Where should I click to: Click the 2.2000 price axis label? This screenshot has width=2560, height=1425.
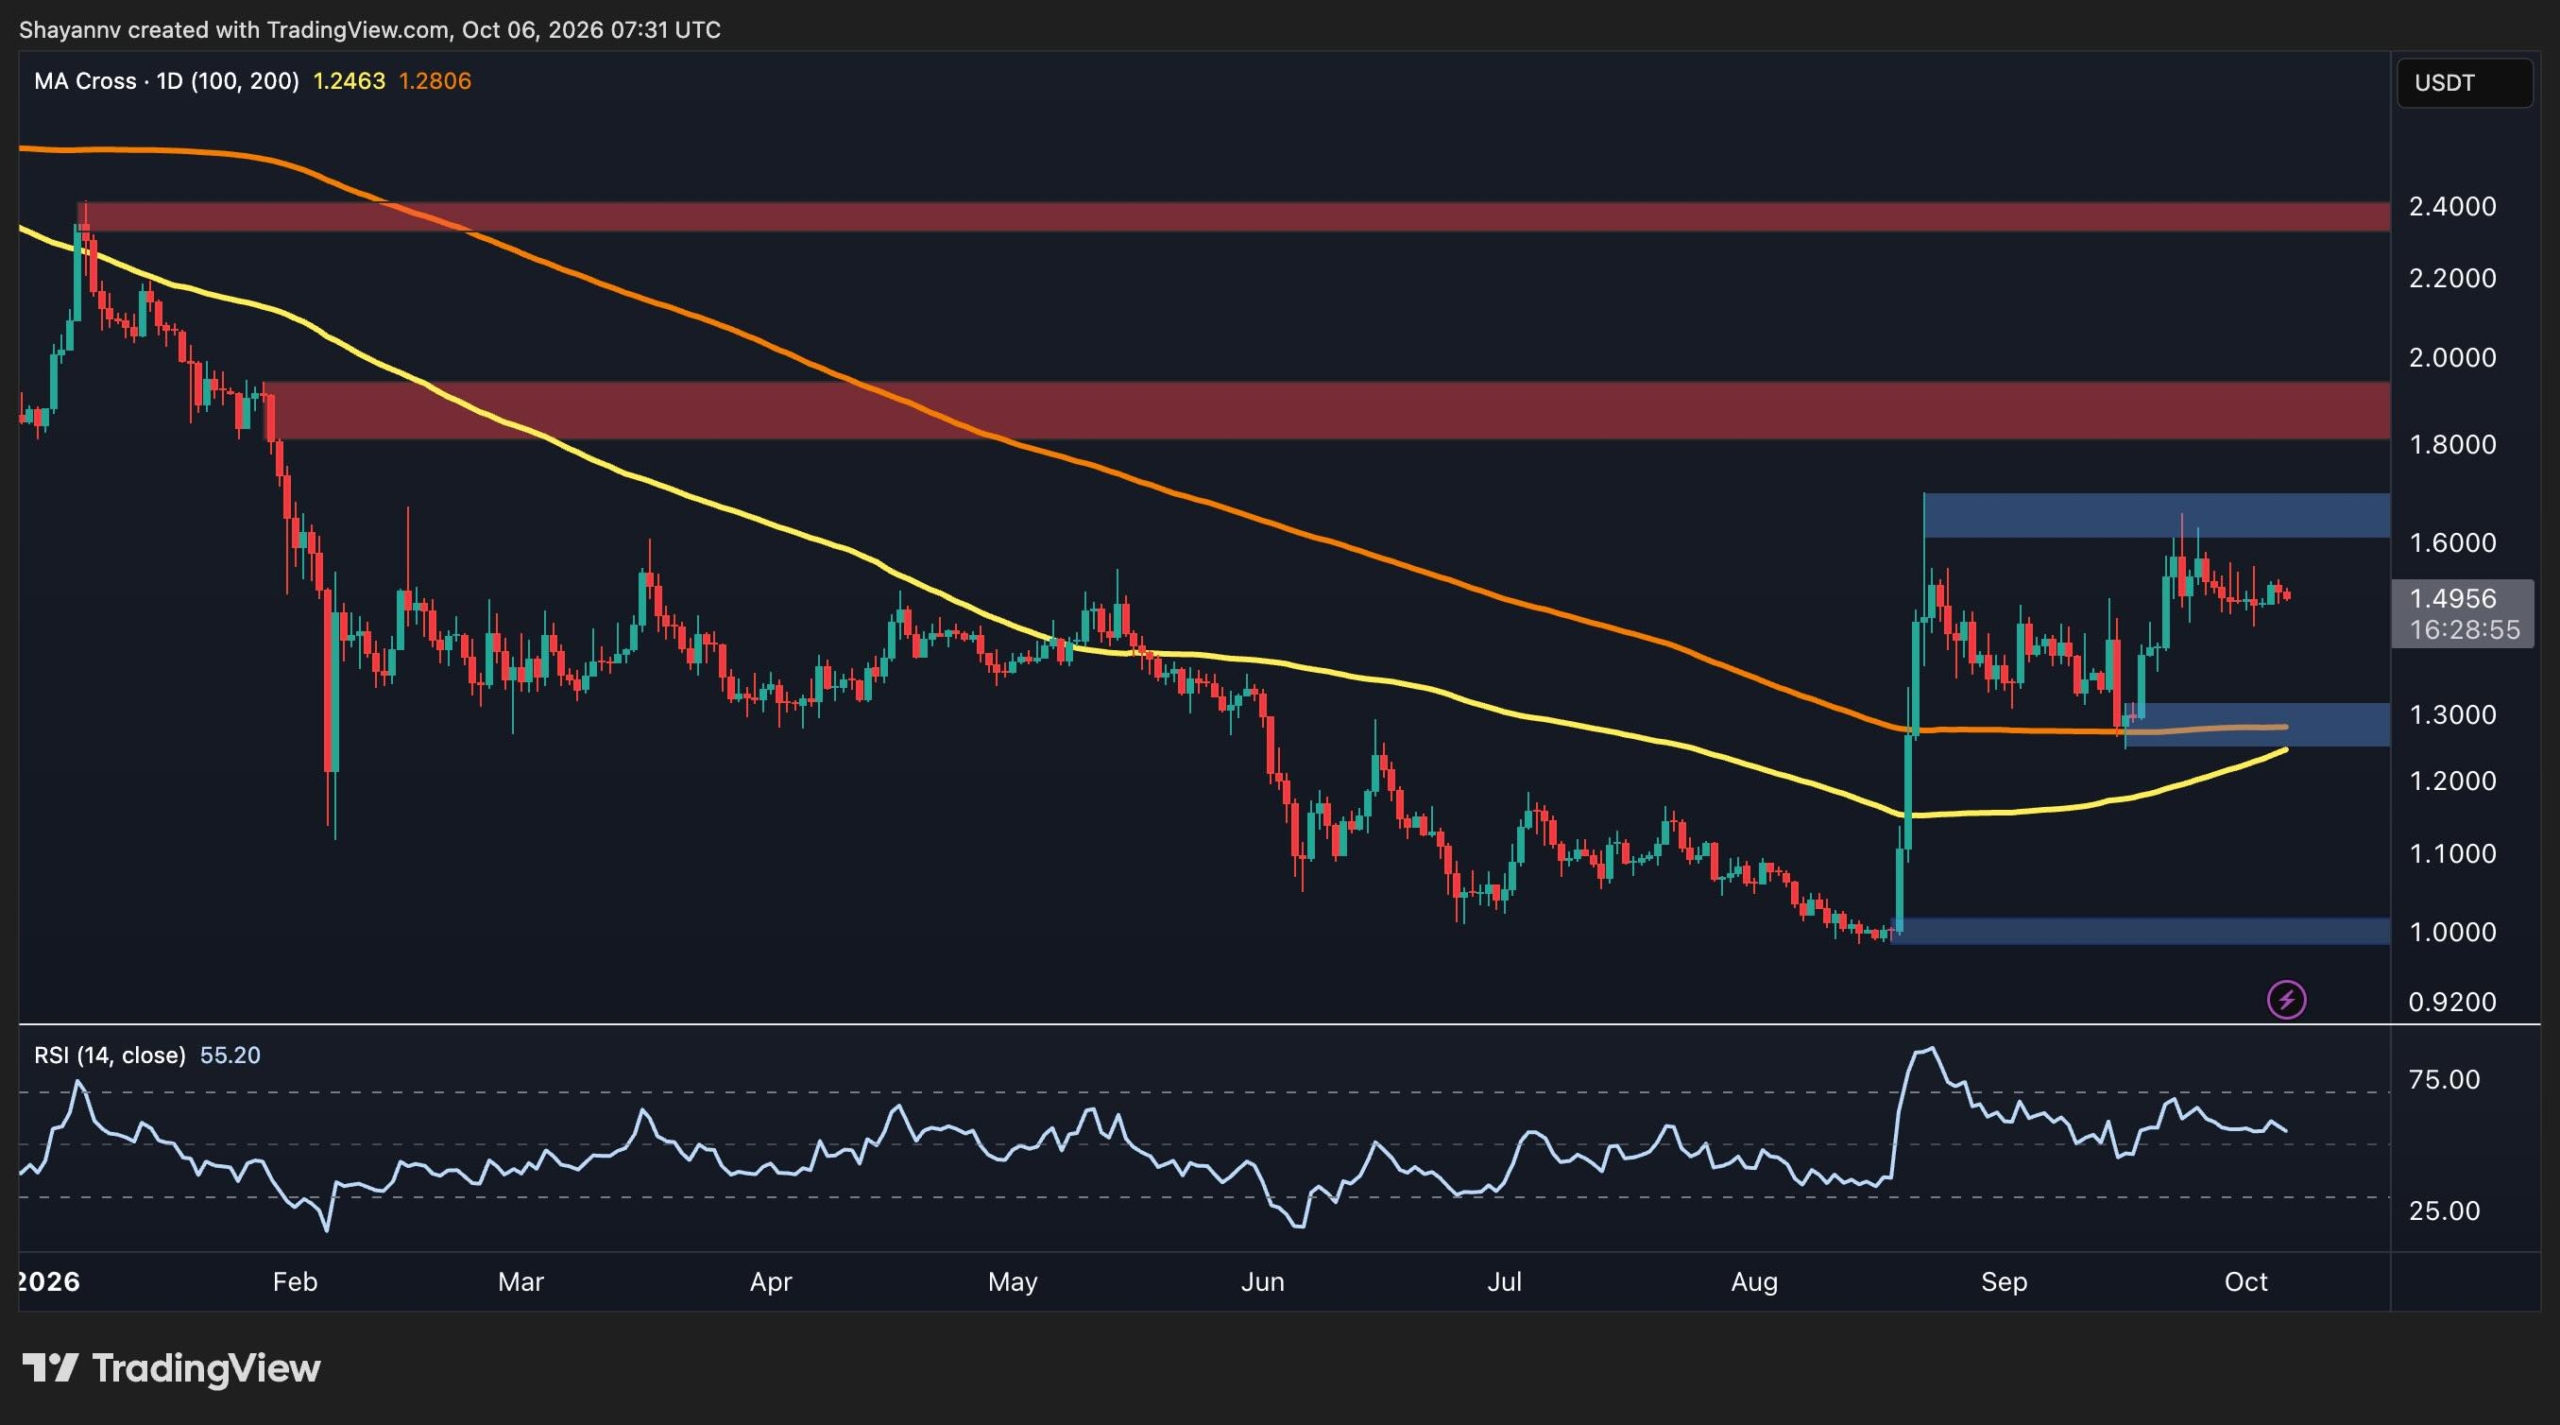2452,278
